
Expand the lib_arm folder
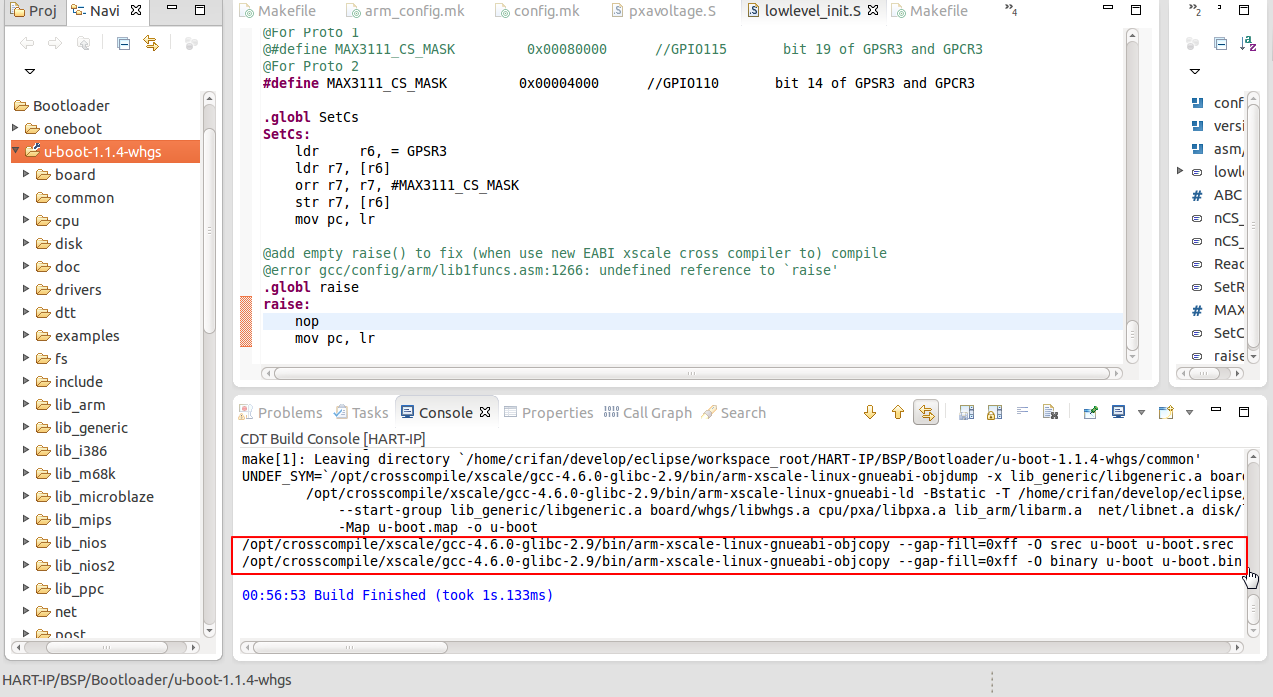tap(26, 404)
